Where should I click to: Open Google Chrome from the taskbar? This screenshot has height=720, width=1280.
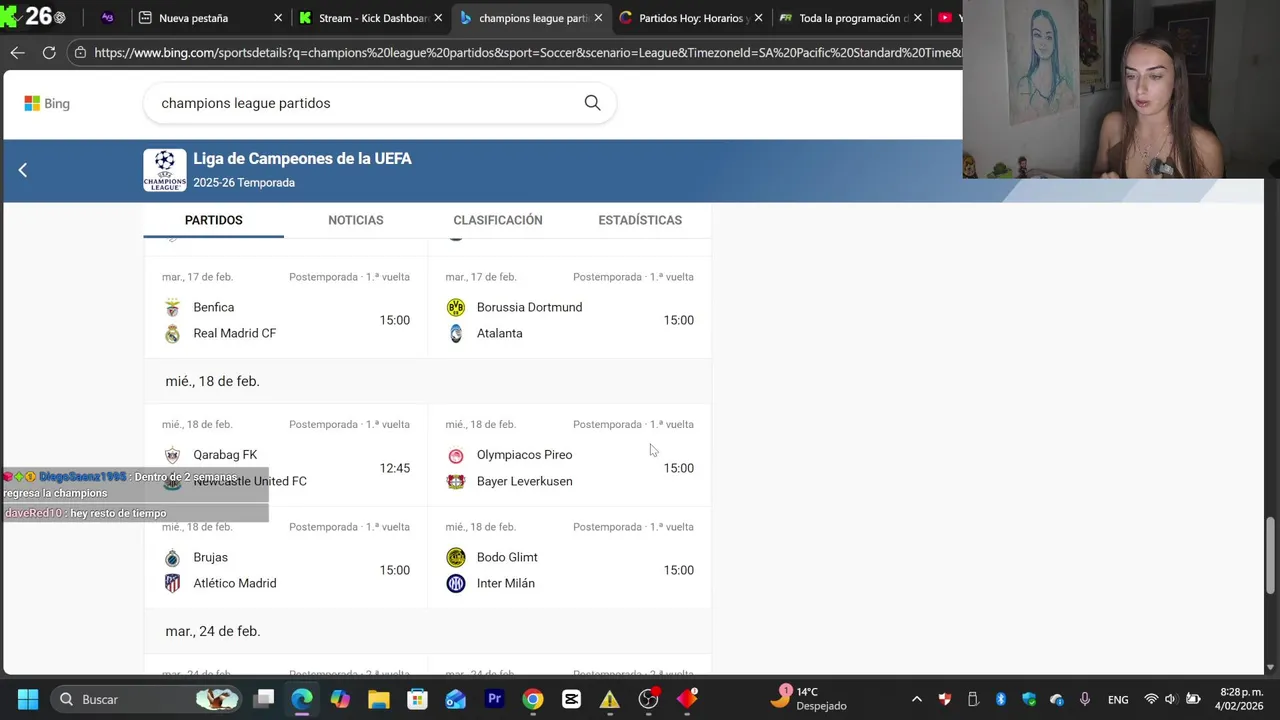pos(533,699)
